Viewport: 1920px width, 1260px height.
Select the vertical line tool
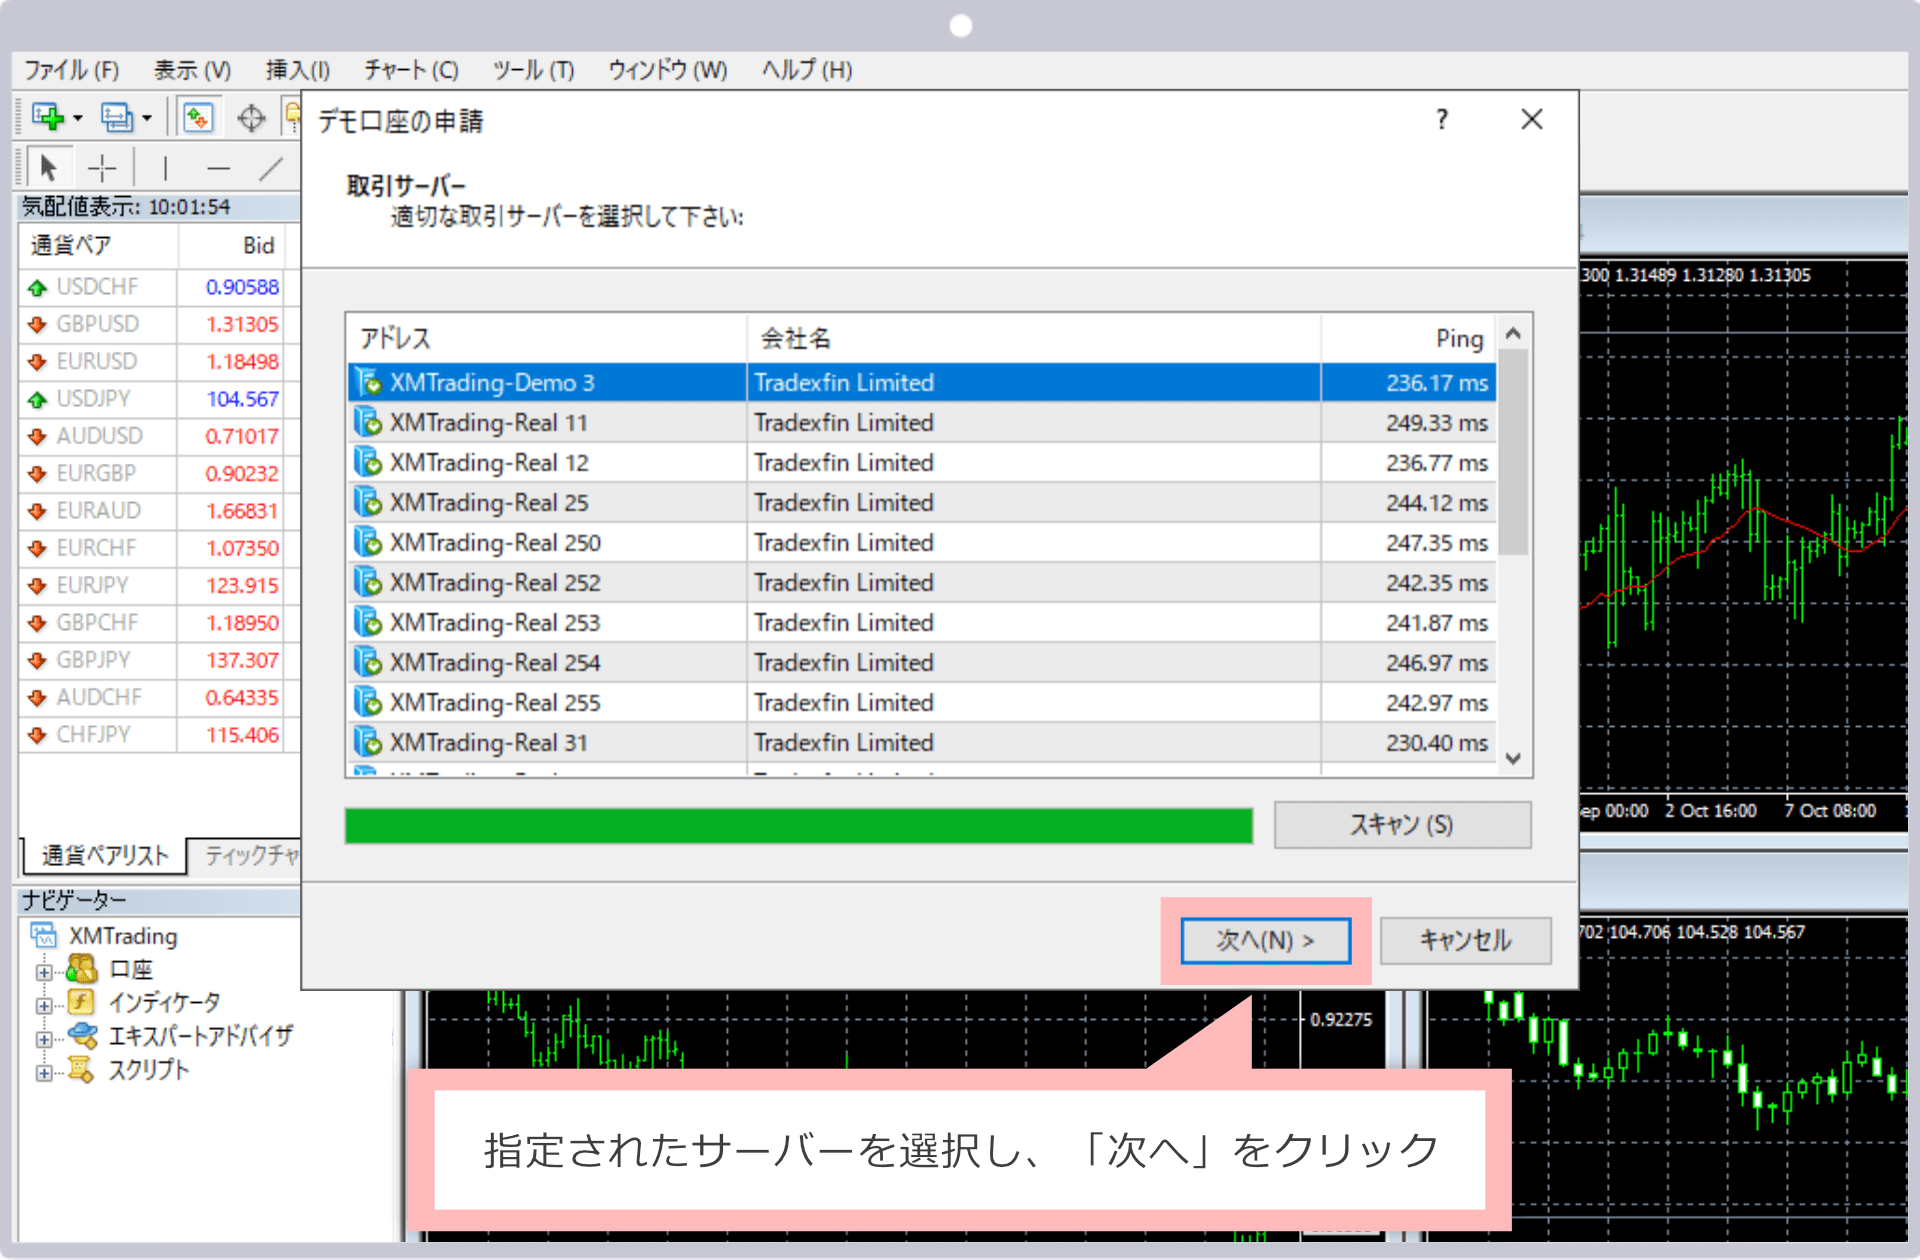pyautogui.click(x=165, y=167)
